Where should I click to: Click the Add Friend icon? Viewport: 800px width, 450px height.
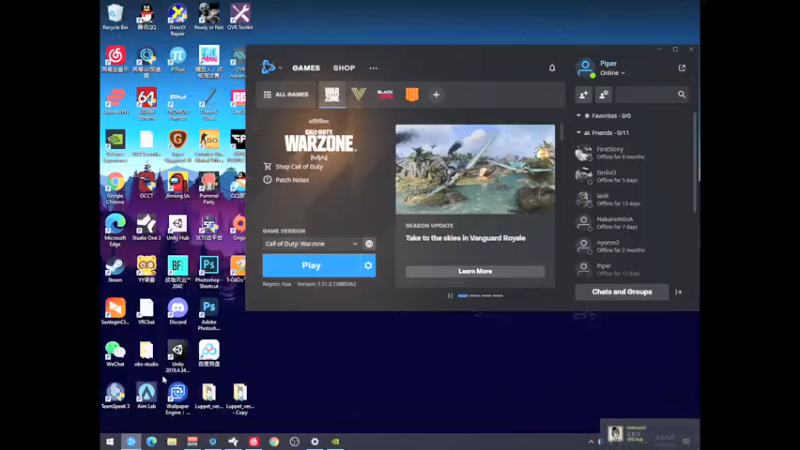click(x=584, y=95)
